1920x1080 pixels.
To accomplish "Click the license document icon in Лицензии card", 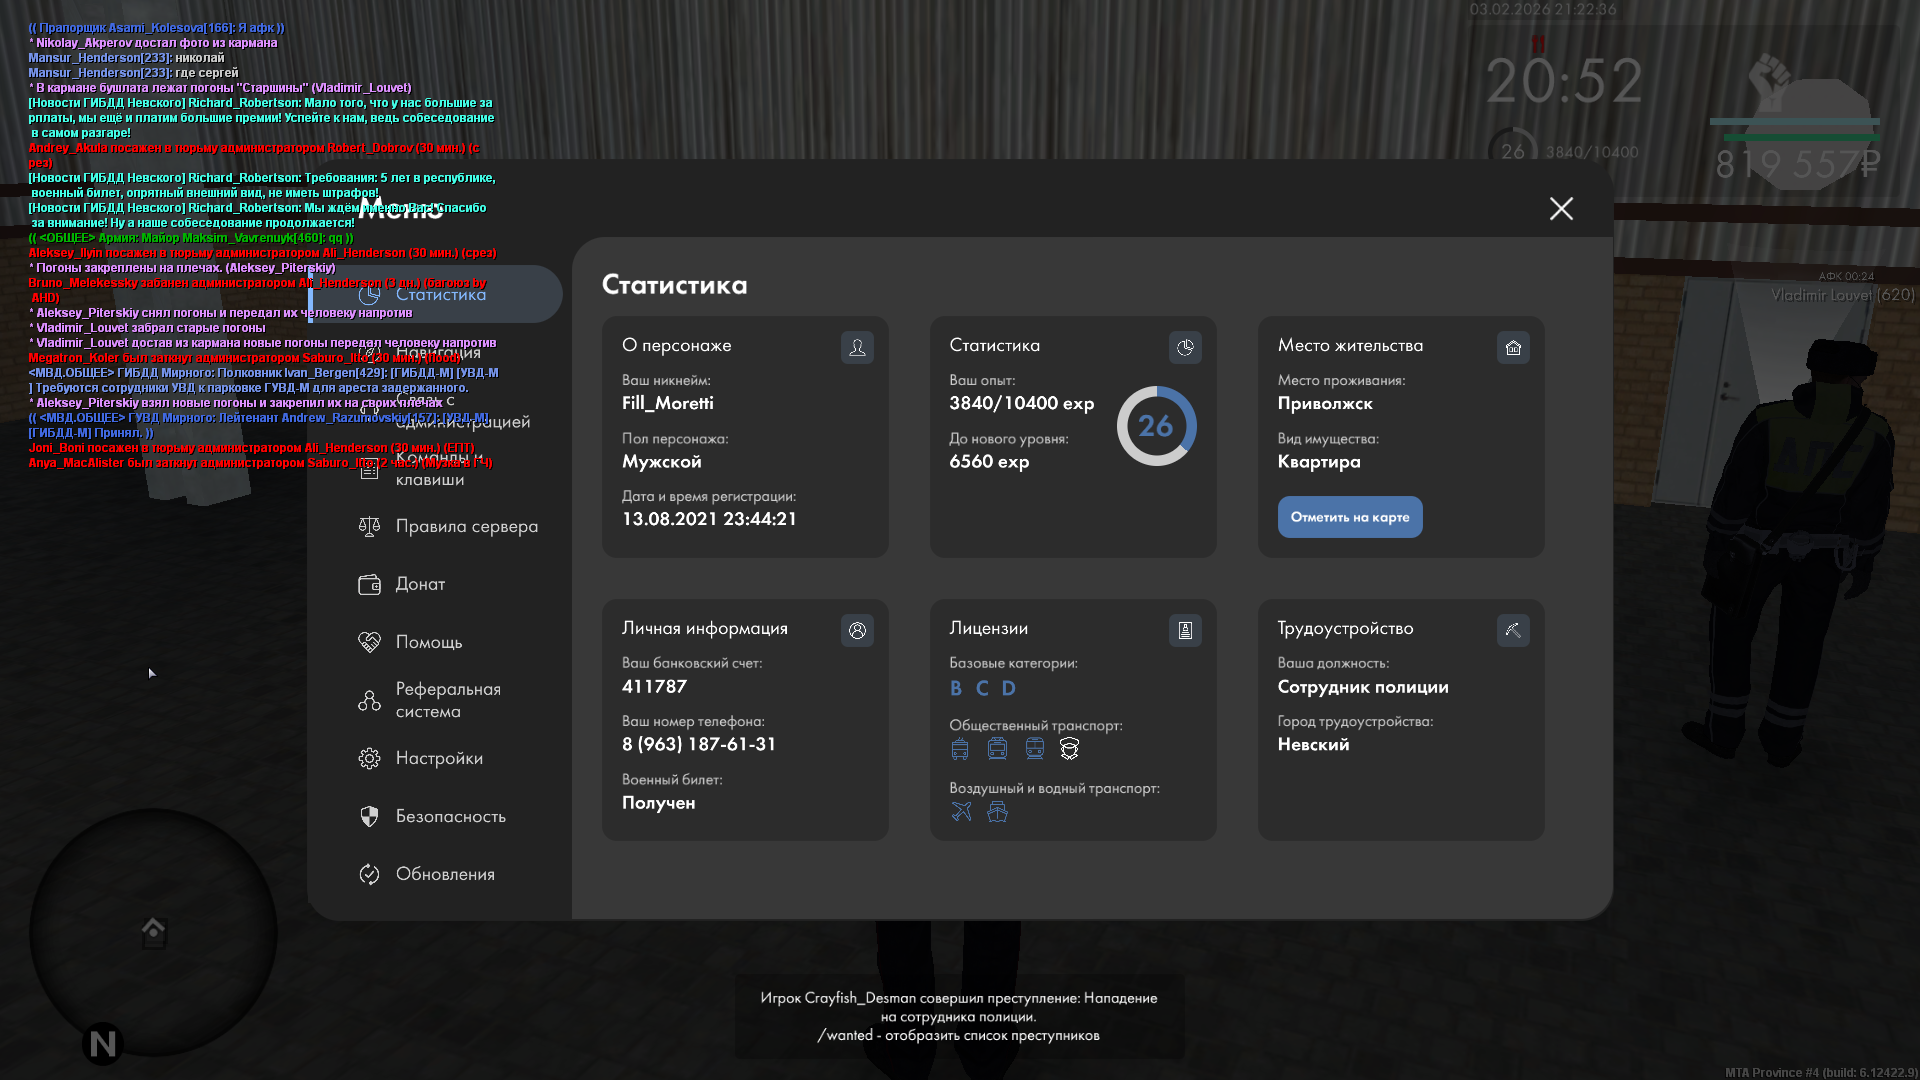I will tap(1185, 630).
